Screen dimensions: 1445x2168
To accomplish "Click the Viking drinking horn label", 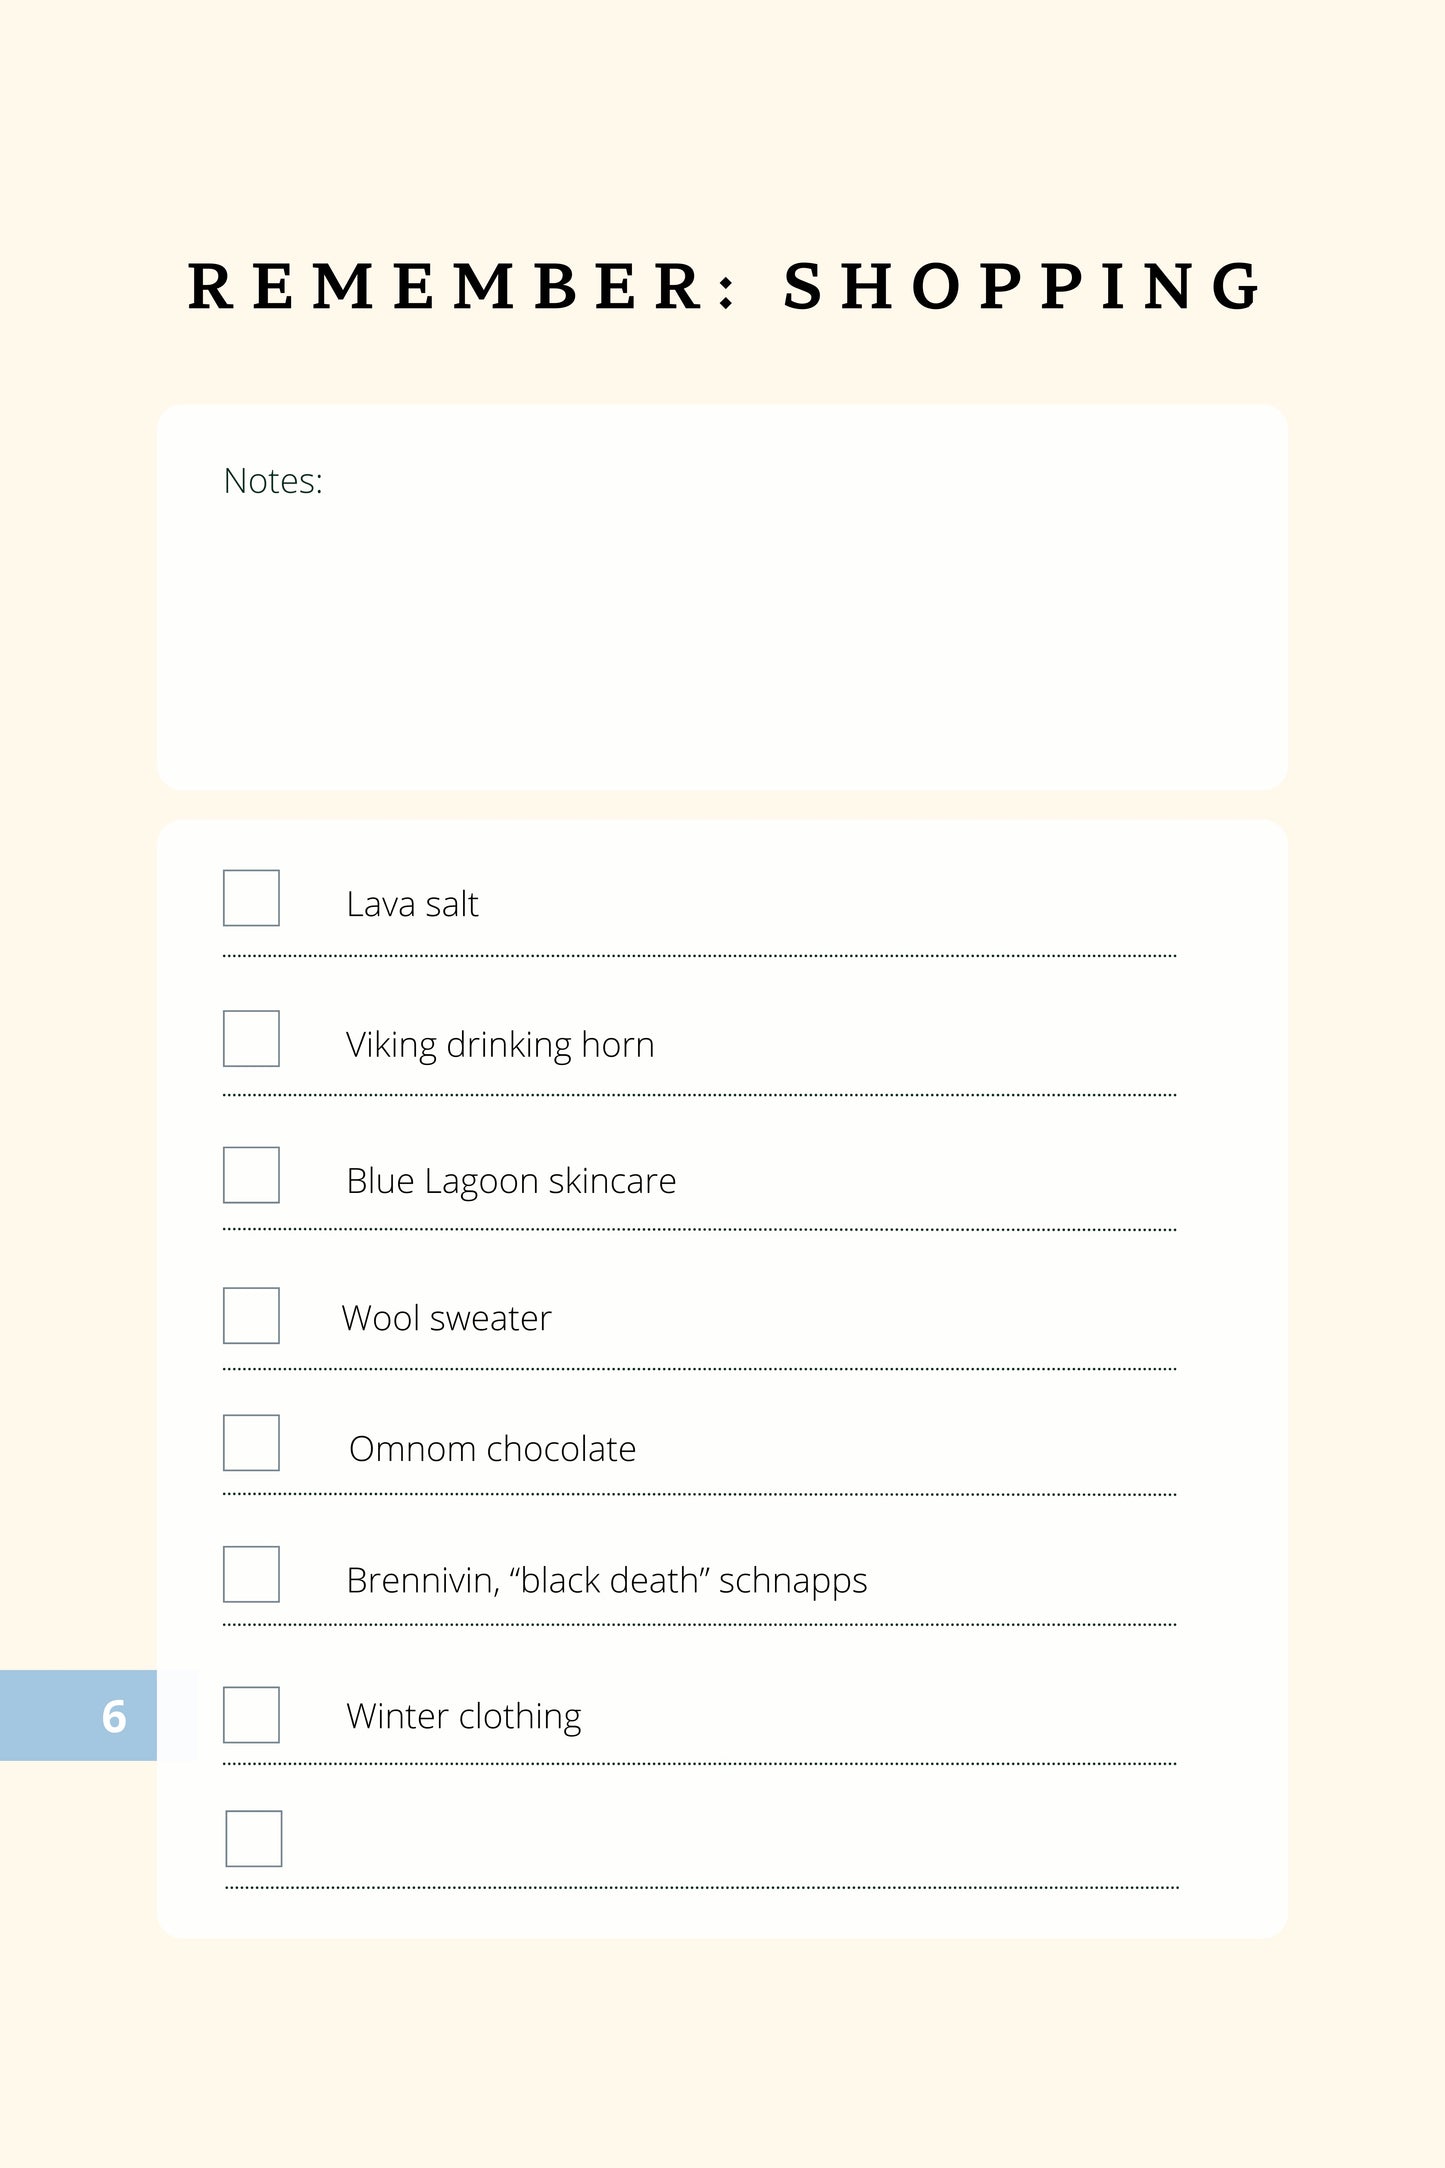I will 500,1045.
